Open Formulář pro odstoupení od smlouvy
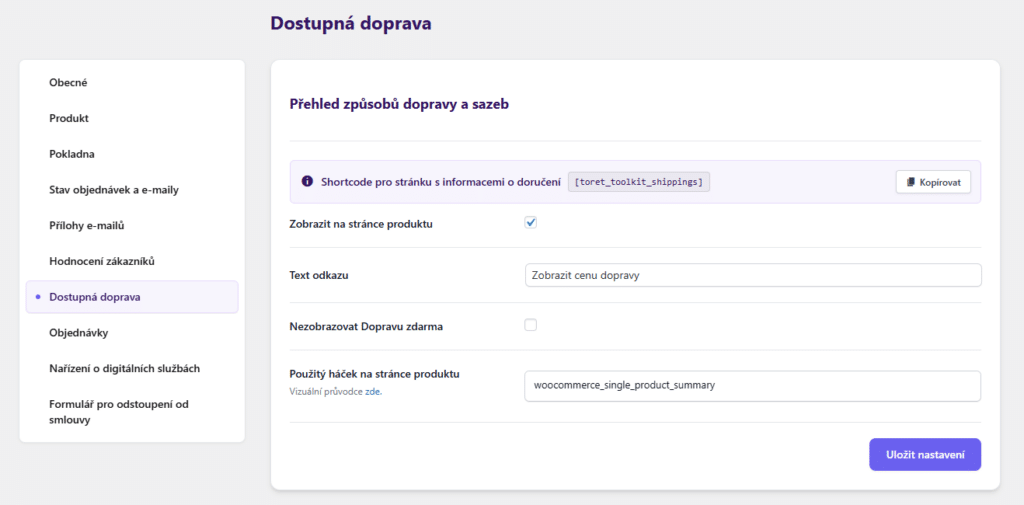This screenshot has height=505, width=1024. 119,412
